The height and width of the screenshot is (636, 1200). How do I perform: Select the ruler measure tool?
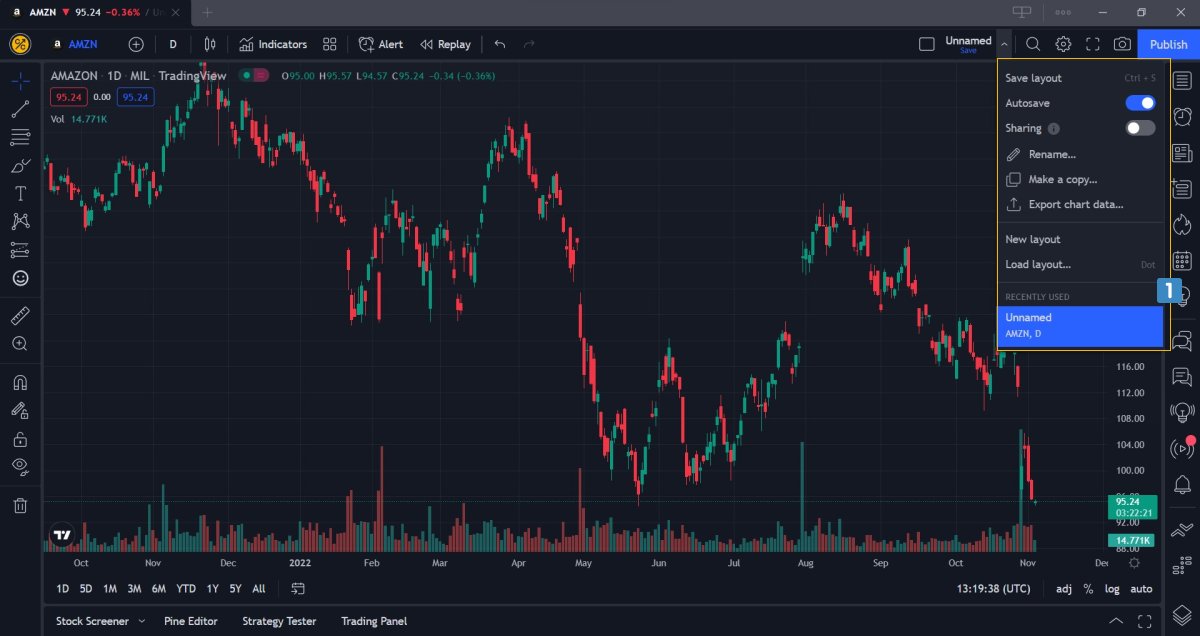tap(20, 316)
